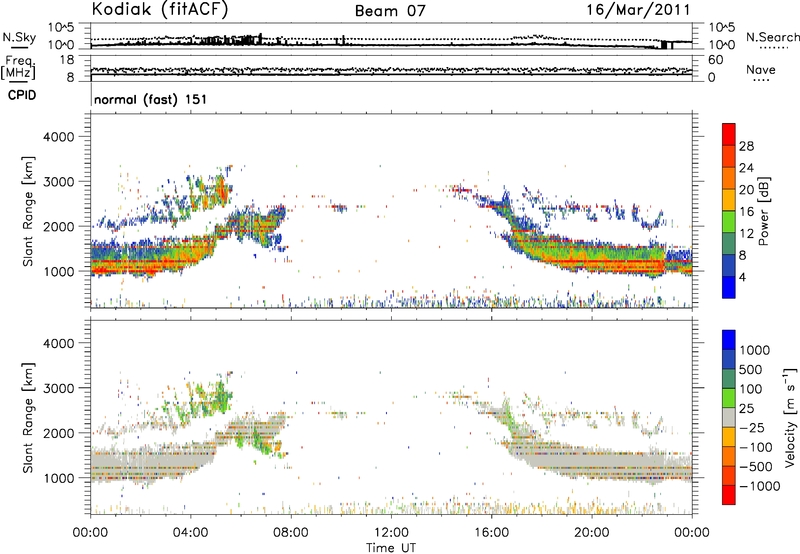Select the 'Beam 07' header label

tap(390, 11)
